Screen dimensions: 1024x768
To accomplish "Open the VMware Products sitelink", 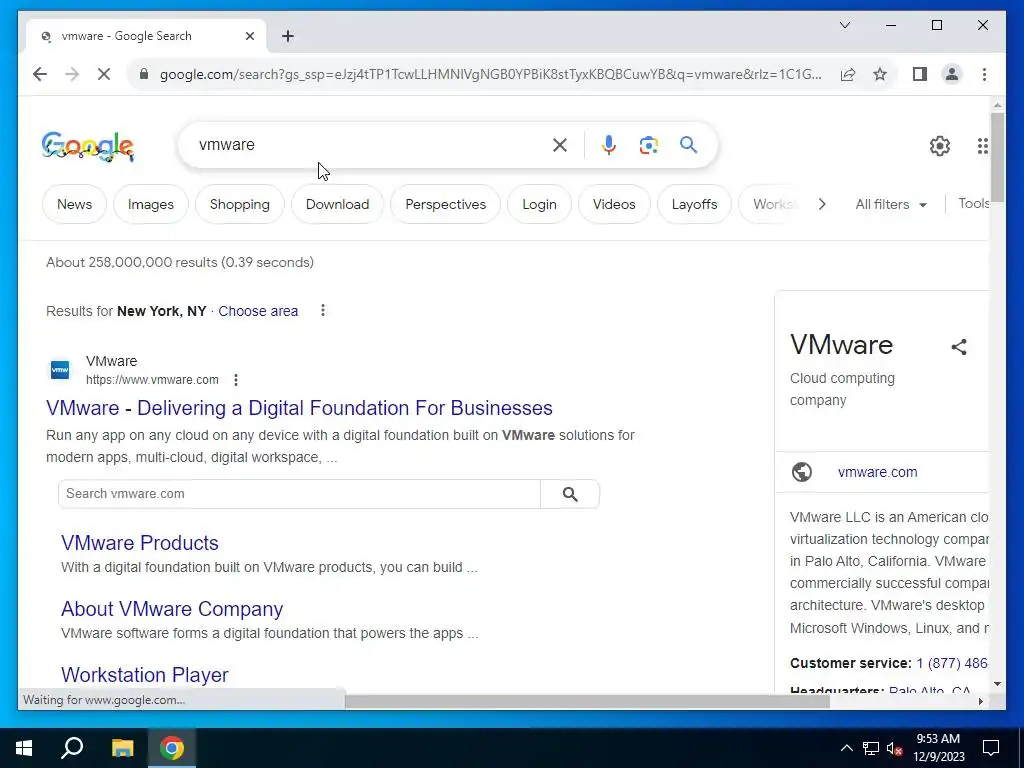I will tap(140, 543).
